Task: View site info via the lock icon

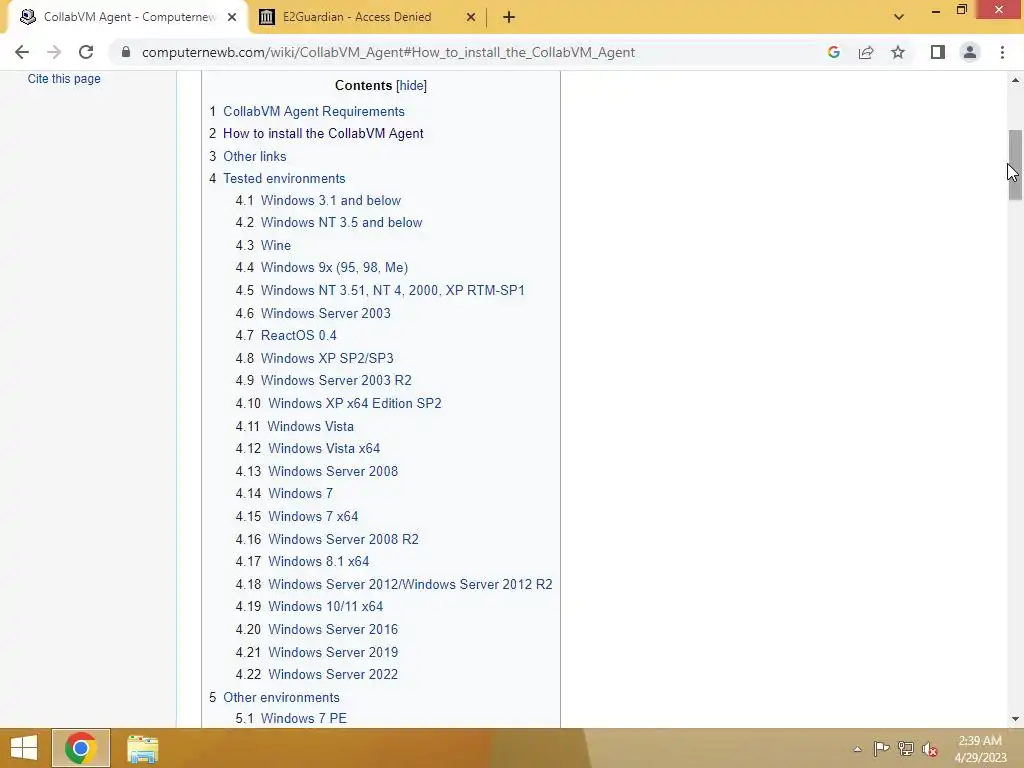Action: coord(126,52)
